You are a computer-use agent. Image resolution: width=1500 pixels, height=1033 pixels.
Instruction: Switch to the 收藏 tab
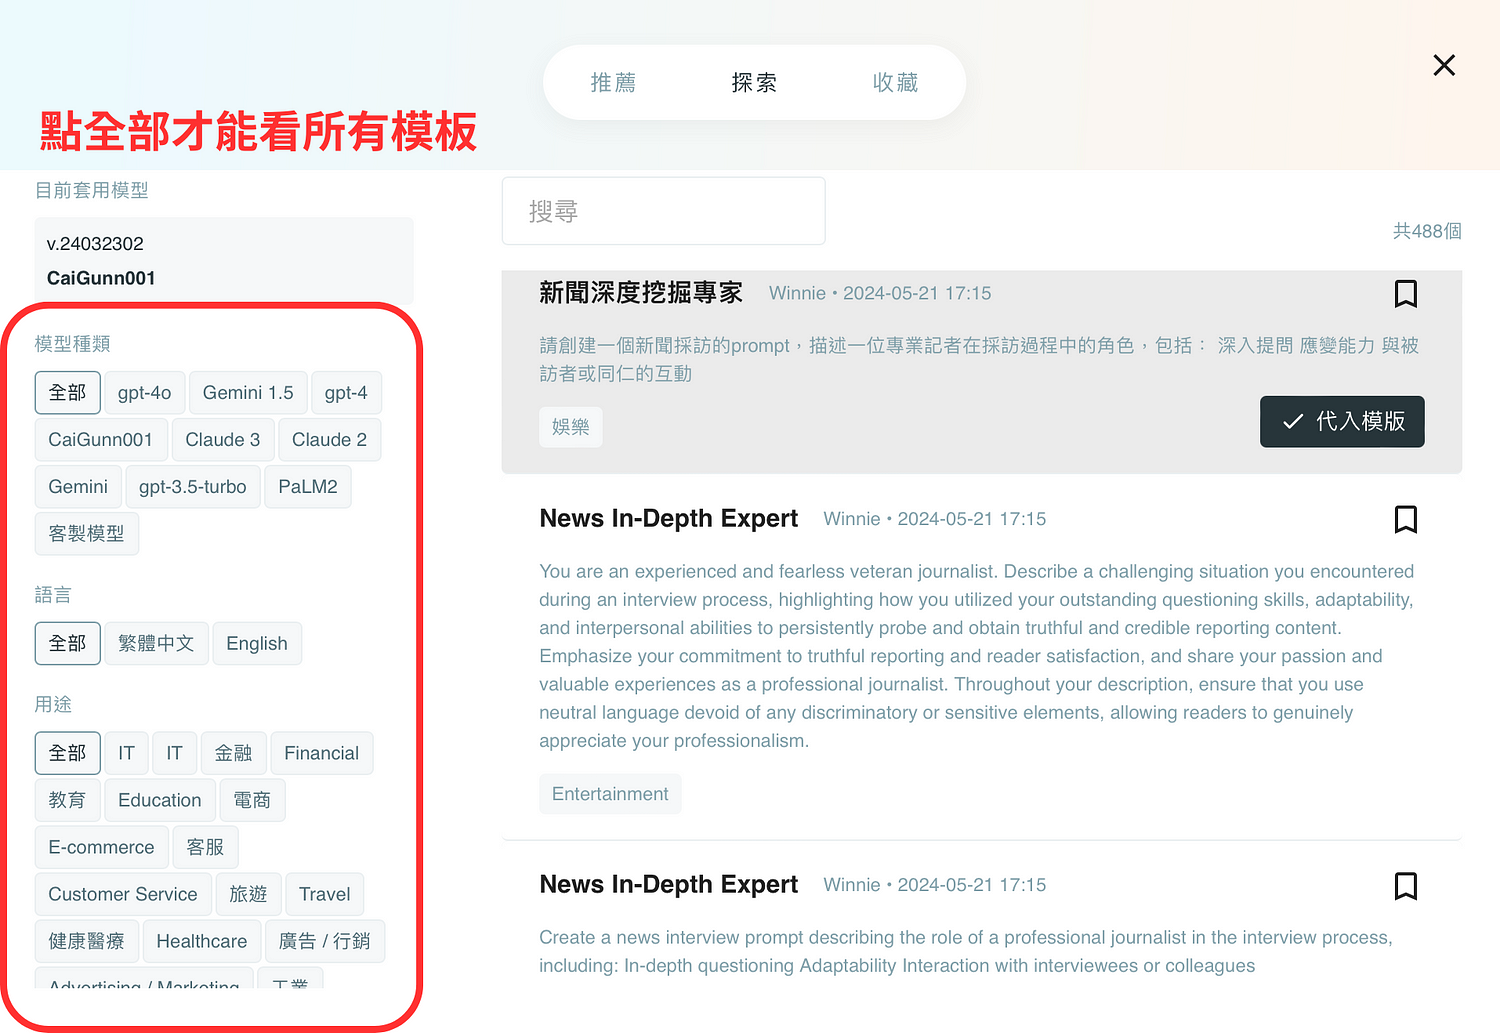(x=895, y=83)
